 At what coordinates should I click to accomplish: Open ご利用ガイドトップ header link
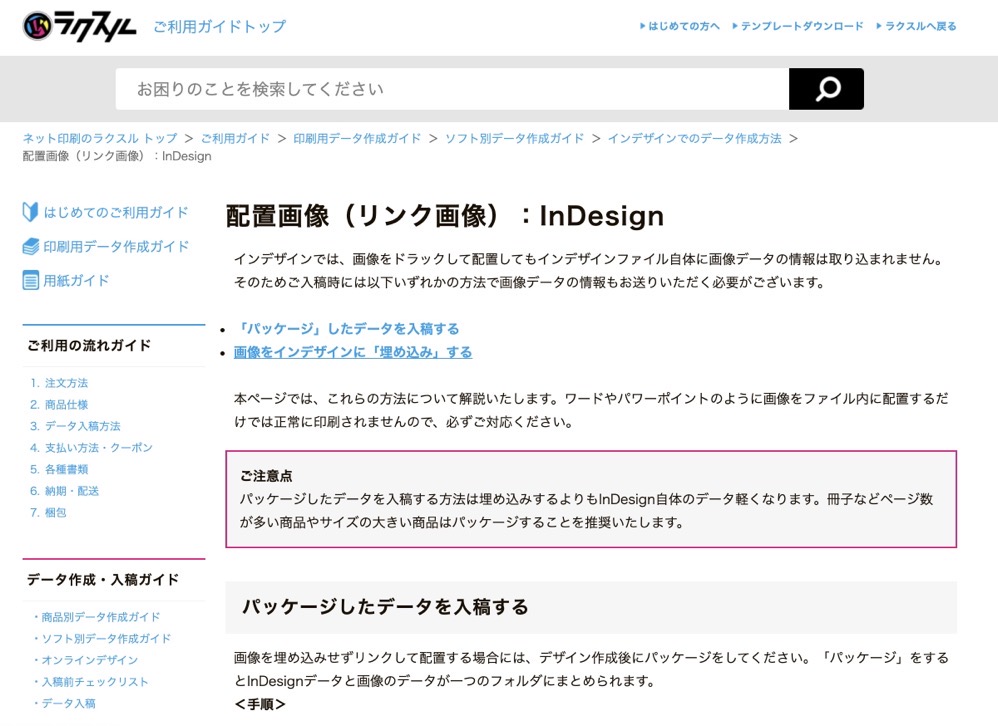pos(220,27)
